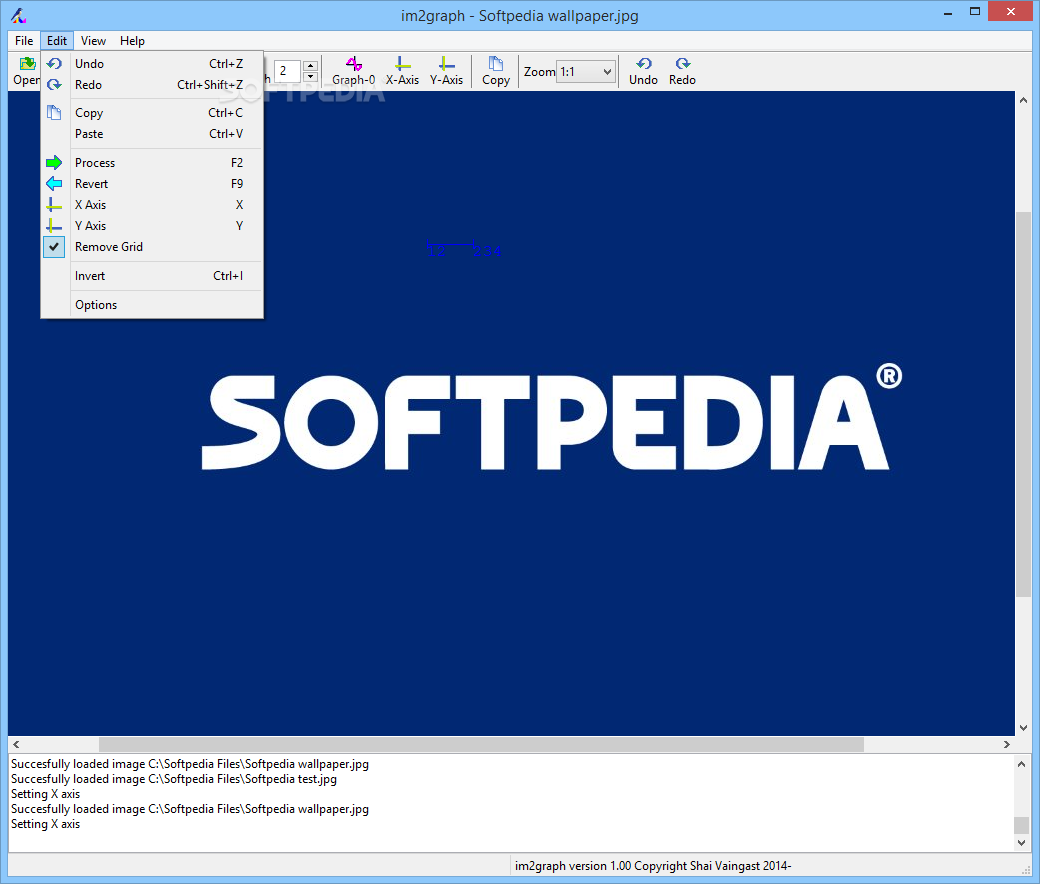Activate the Y-Axis toolbar tool
The image size is (1040, 884).
[x=446, y=71]
